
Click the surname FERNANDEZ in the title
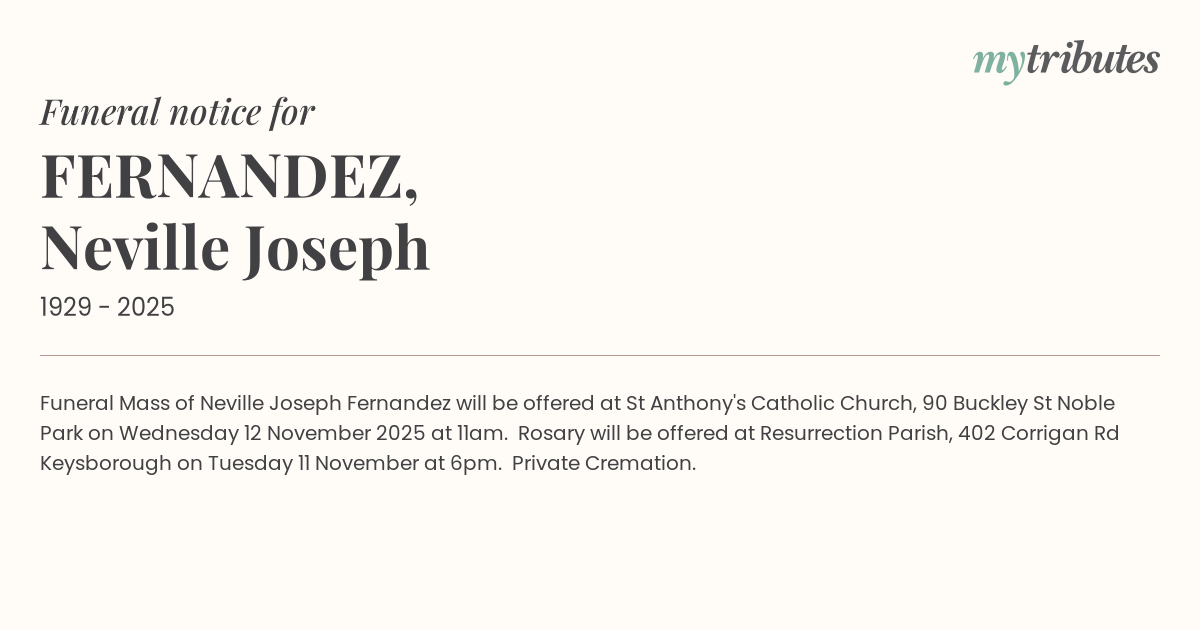click(x=222, y=176)
